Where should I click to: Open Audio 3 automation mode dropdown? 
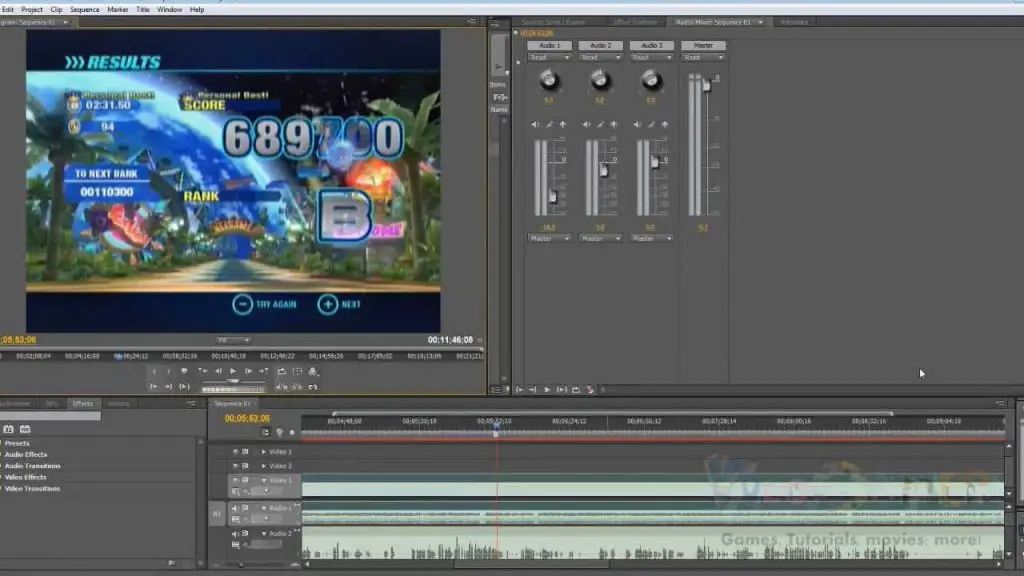pyautogui.click(x=651, y=57)
